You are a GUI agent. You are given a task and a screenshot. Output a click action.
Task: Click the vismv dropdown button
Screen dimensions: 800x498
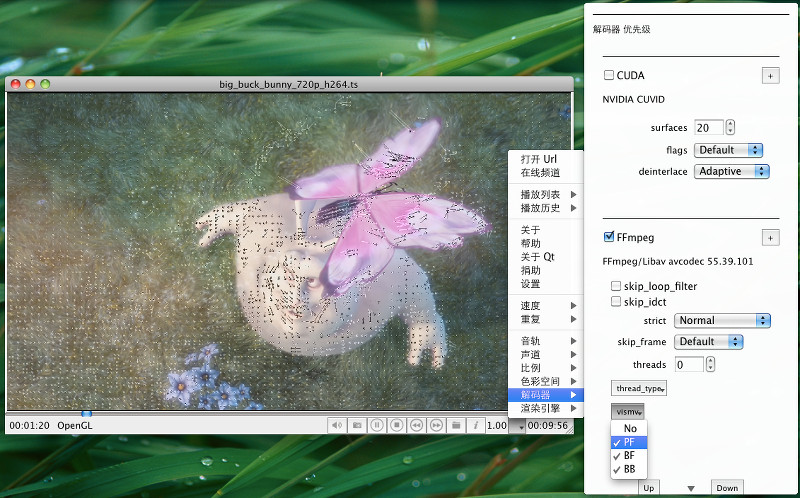[628, 411]
